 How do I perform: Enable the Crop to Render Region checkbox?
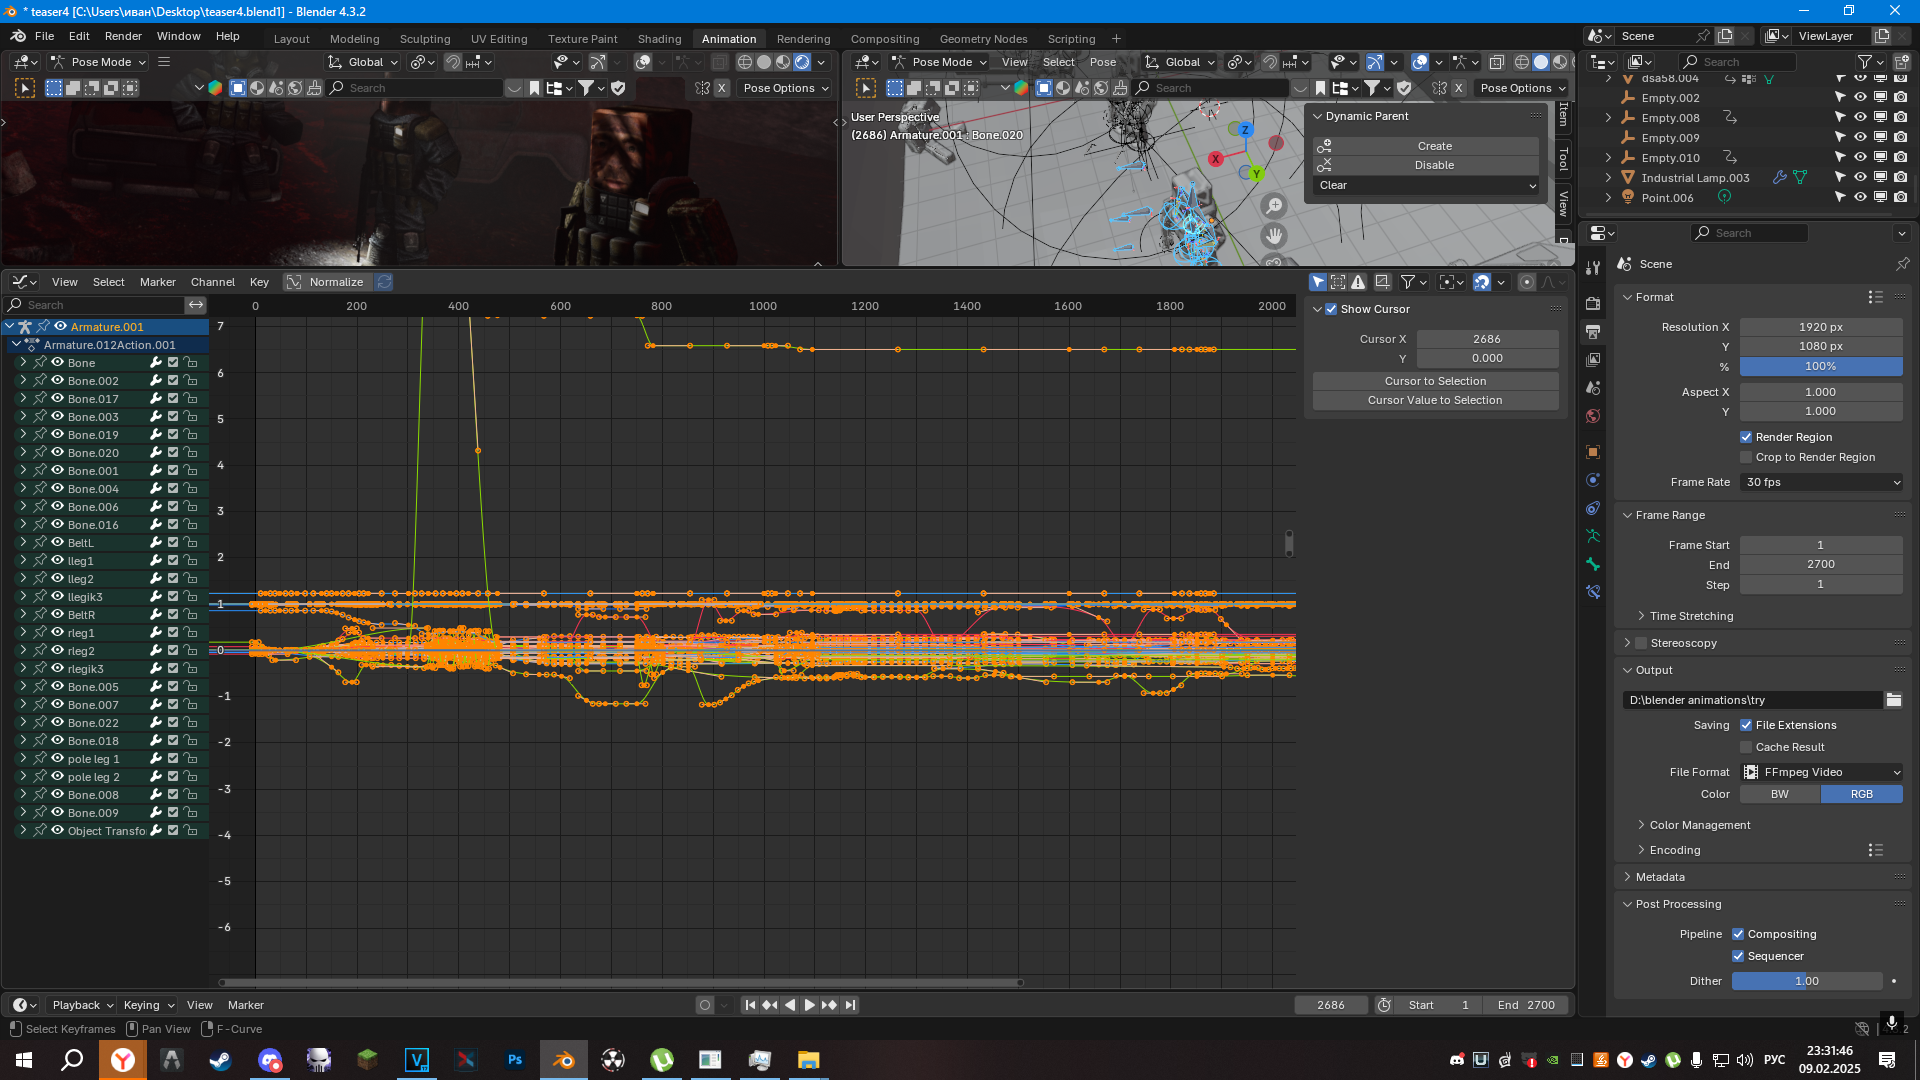point(1746,457)
